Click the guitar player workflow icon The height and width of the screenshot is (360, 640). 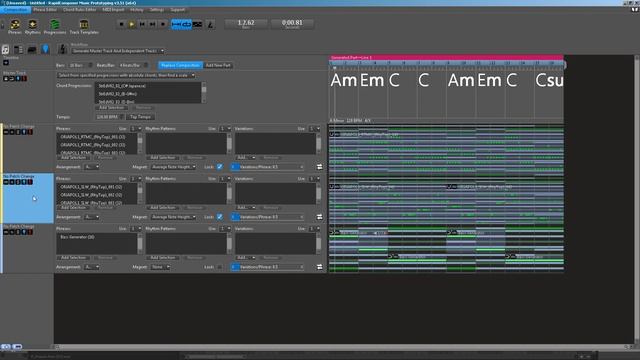pyautogui.click(x=62, y=49)
